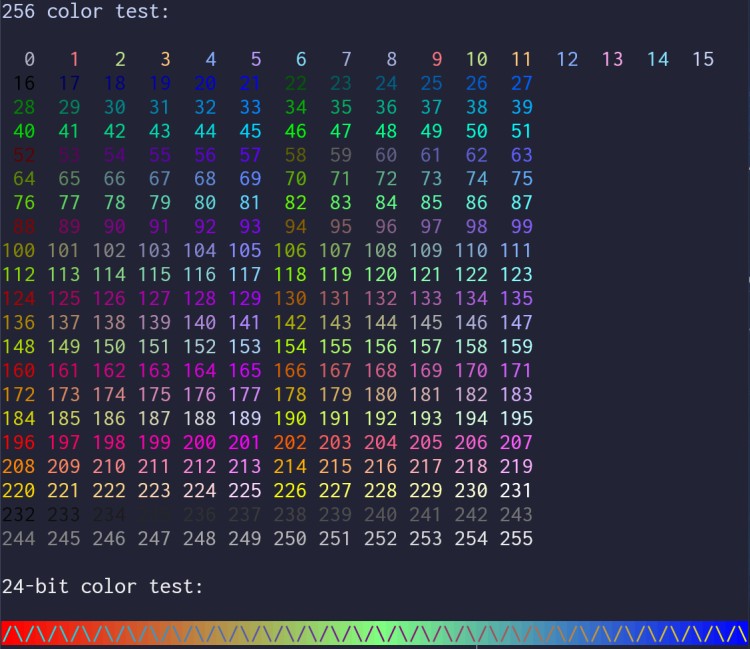750x649 pixels.
Task: Click the number 0 in the top row
Action: [x=30, y=59]
